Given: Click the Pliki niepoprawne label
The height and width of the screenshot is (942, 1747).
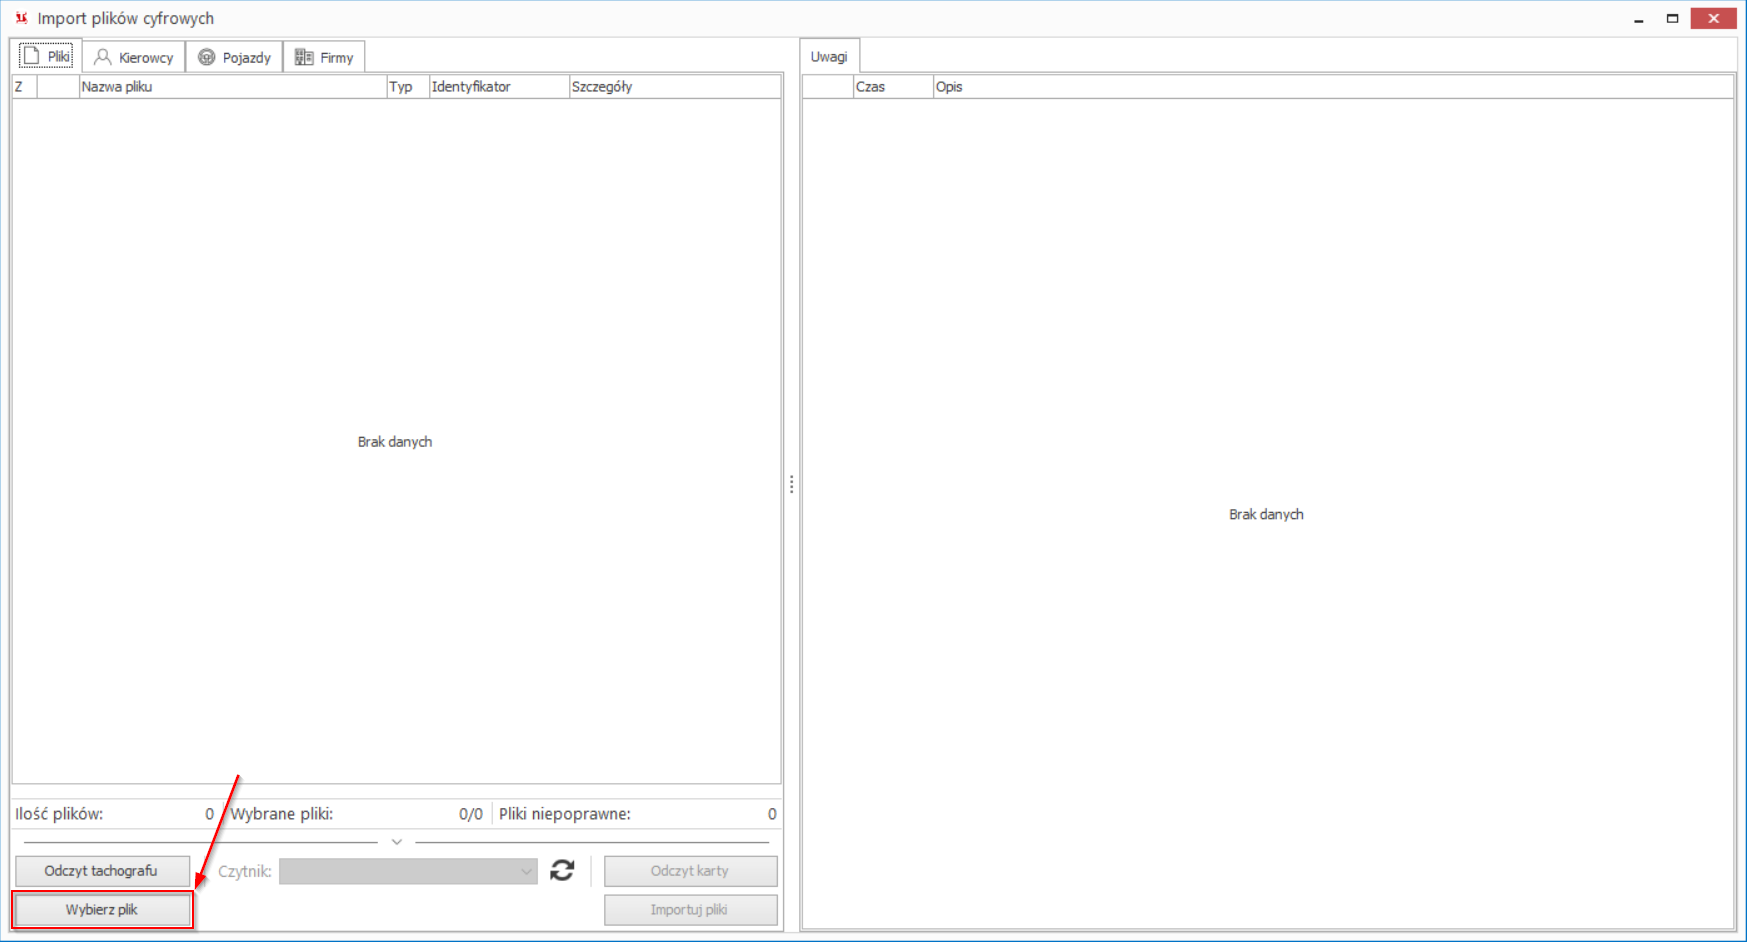Looking at the screenshot, I should 565,814.
